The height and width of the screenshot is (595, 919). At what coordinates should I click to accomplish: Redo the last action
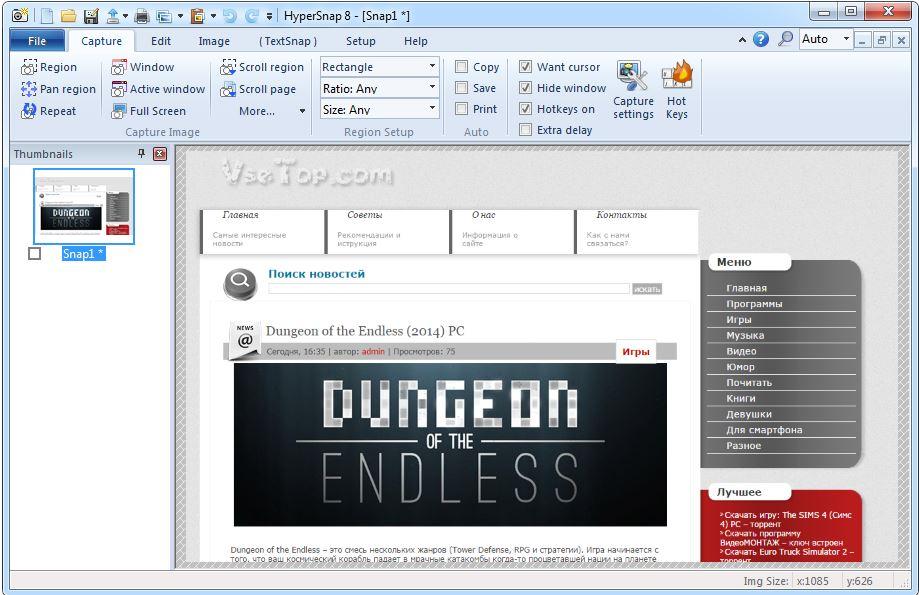pyautogui.click(x=251, y=16)
